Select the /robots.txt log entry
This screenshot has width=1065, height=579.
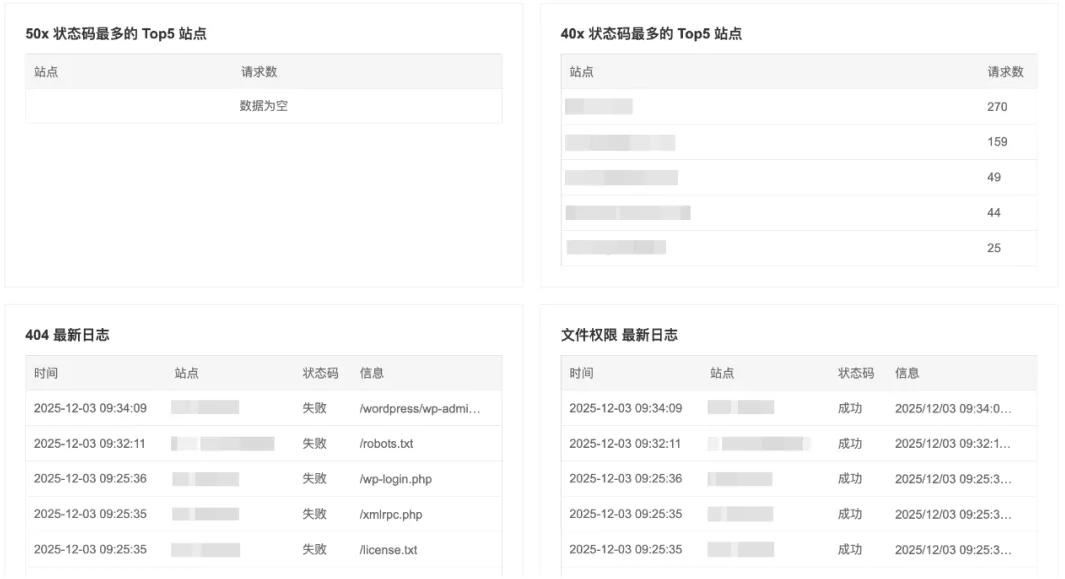tap(386, 443)
